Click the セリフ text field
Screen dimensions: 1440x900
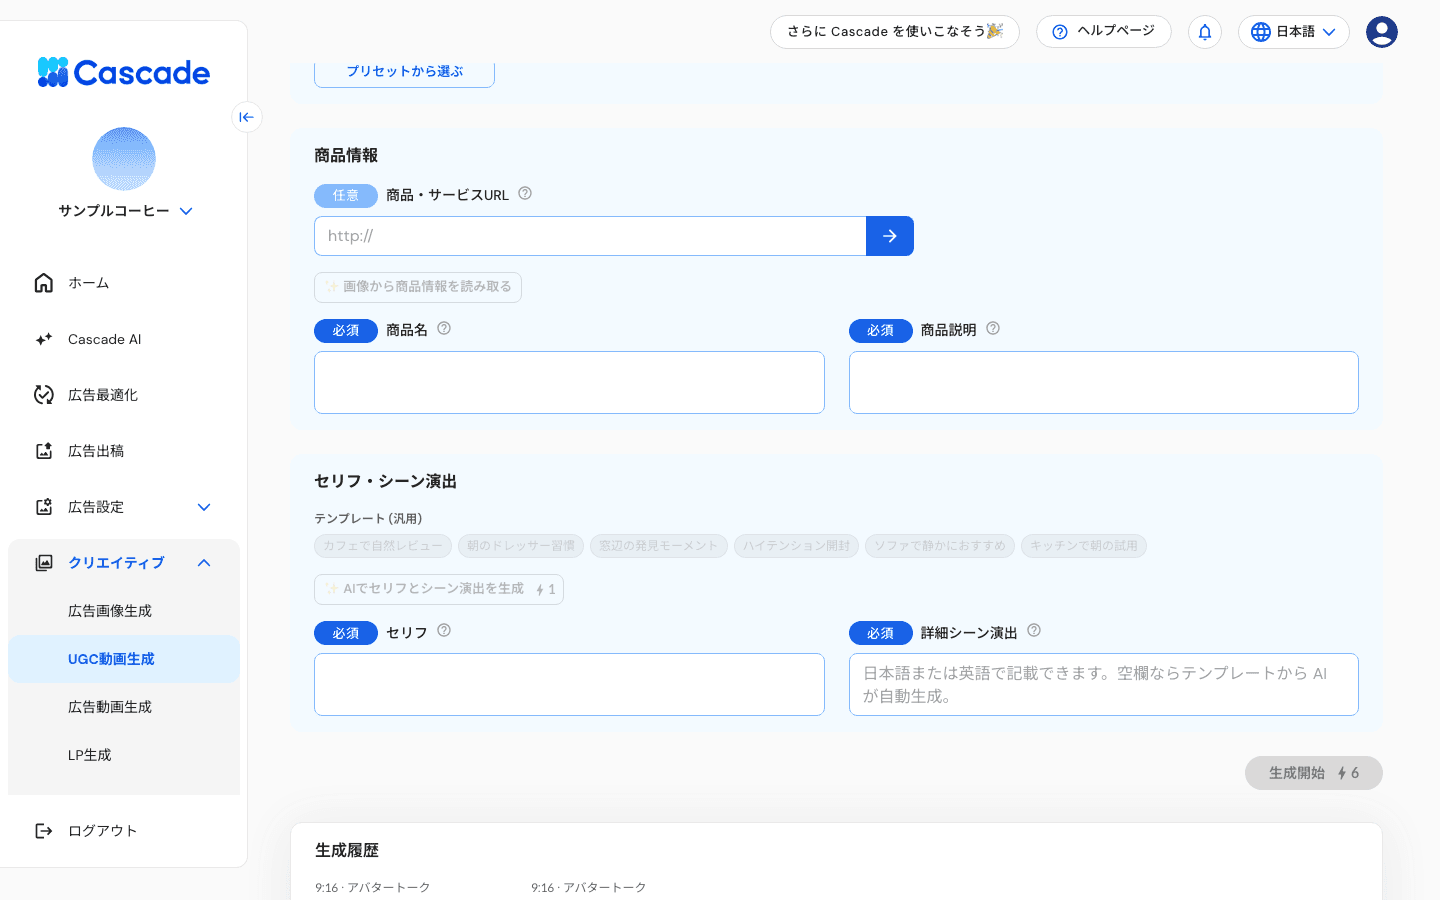click(x=569, y=685)
